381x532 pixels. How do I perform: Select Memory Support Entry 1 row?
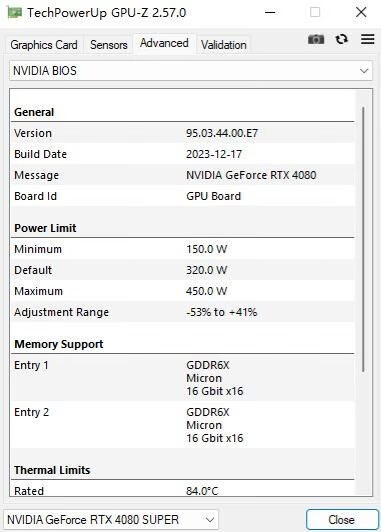pyautogui.click(x=183, y=378)
